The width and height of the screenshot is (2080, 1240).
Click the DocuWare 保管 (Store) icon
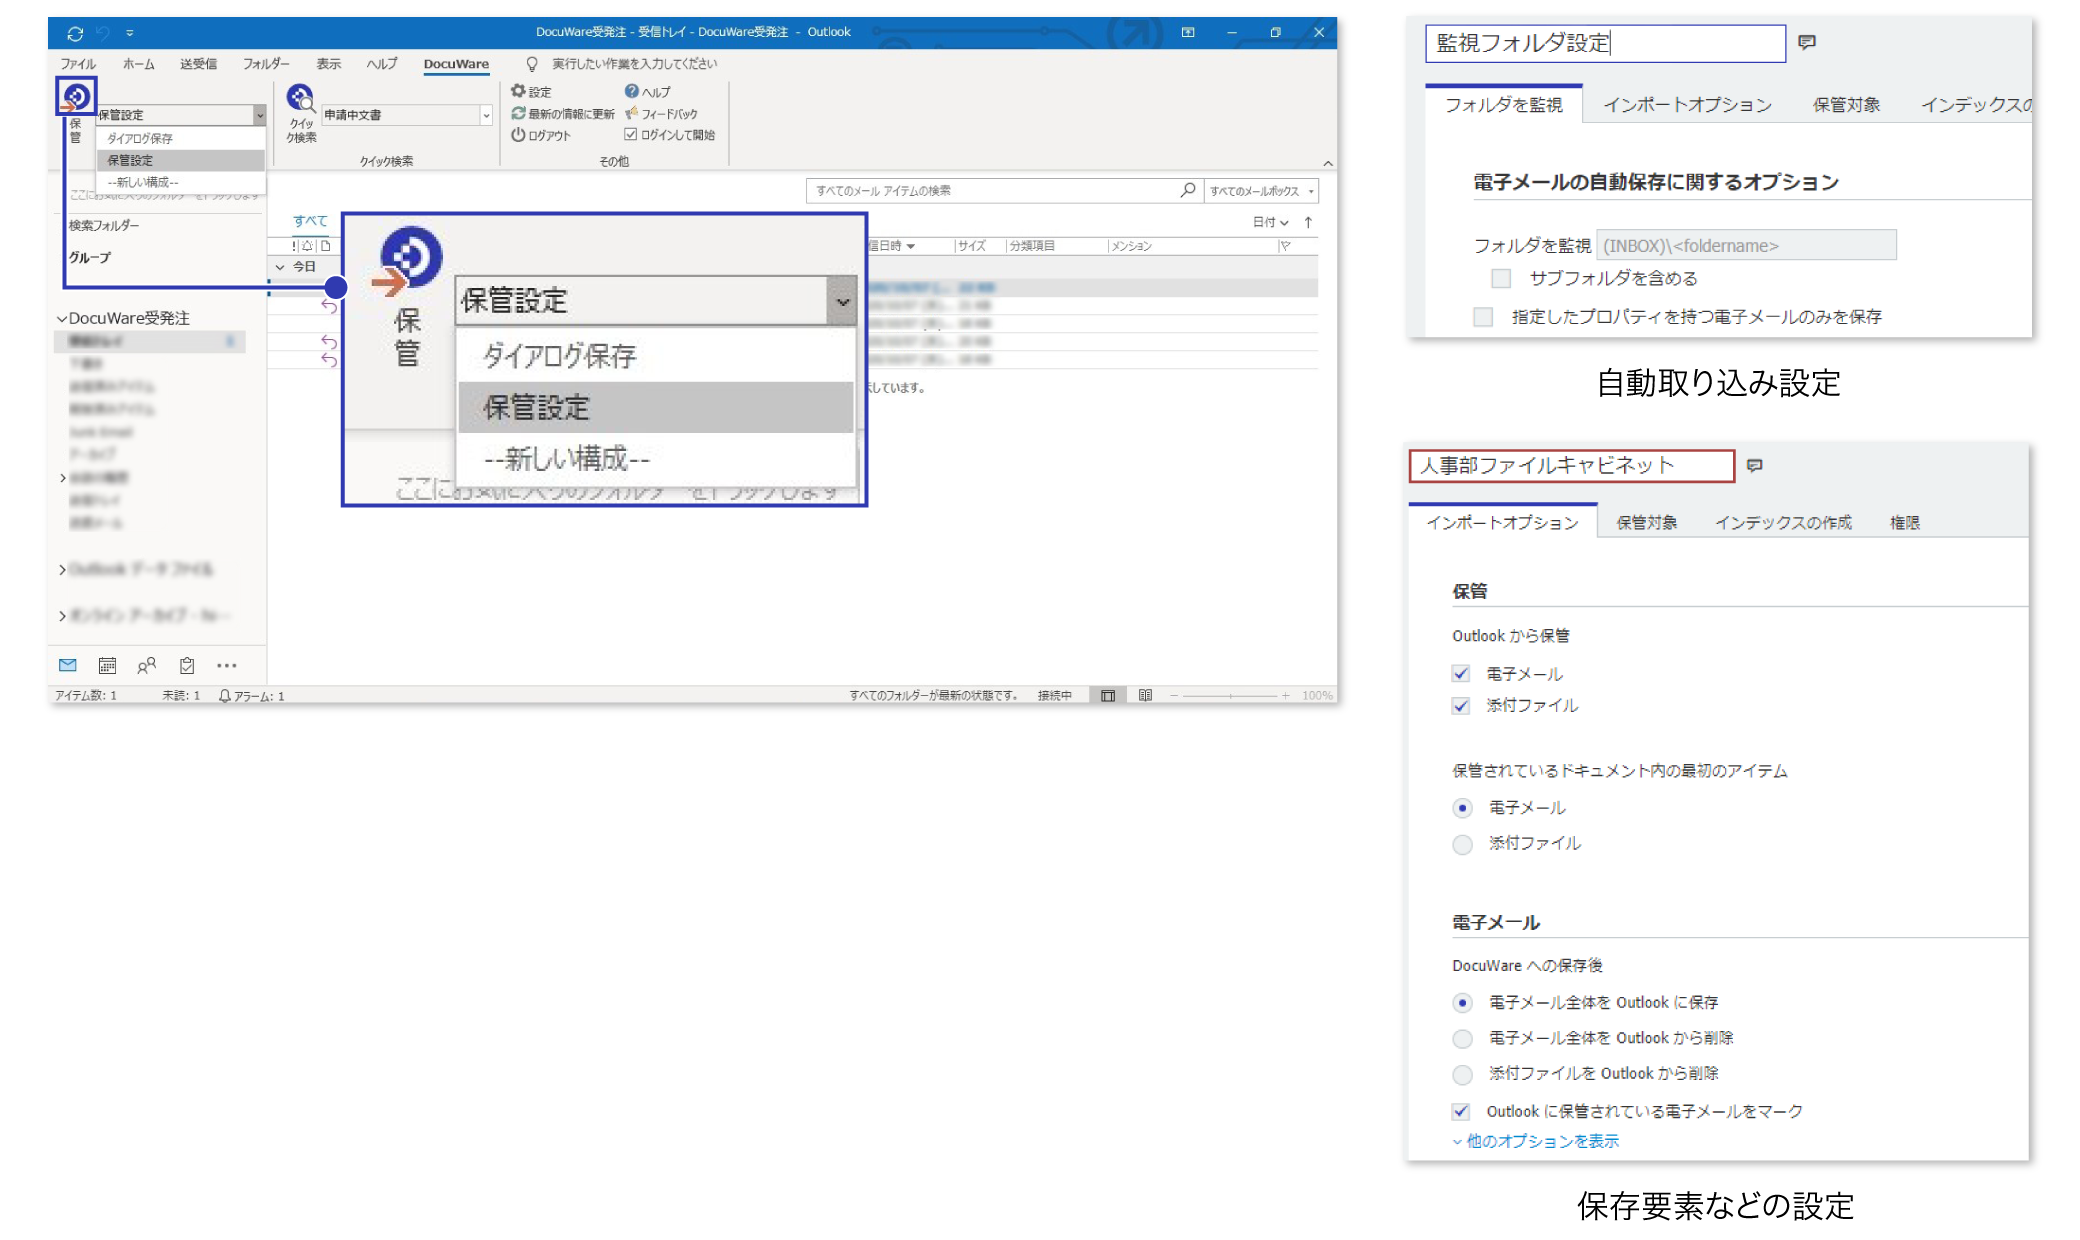coord(75,97)
